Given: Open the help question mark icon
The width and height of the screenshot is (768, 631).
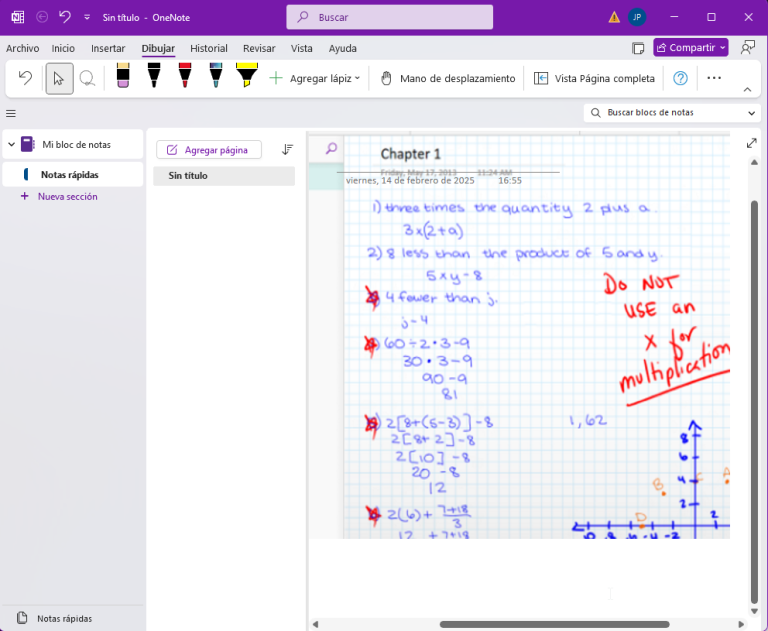Looking at the screenshot, I should coord(680,78).
